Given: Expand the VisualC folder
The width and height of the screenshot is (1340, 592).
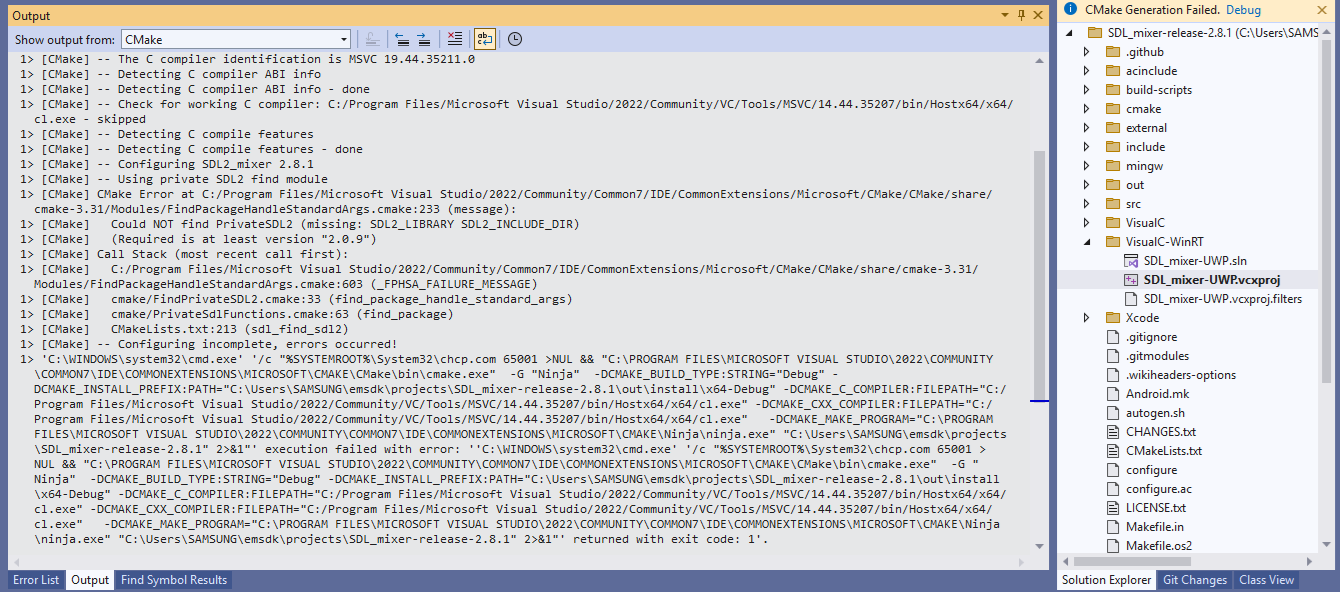Looking at the screenshot, I should click(1087, 223).
